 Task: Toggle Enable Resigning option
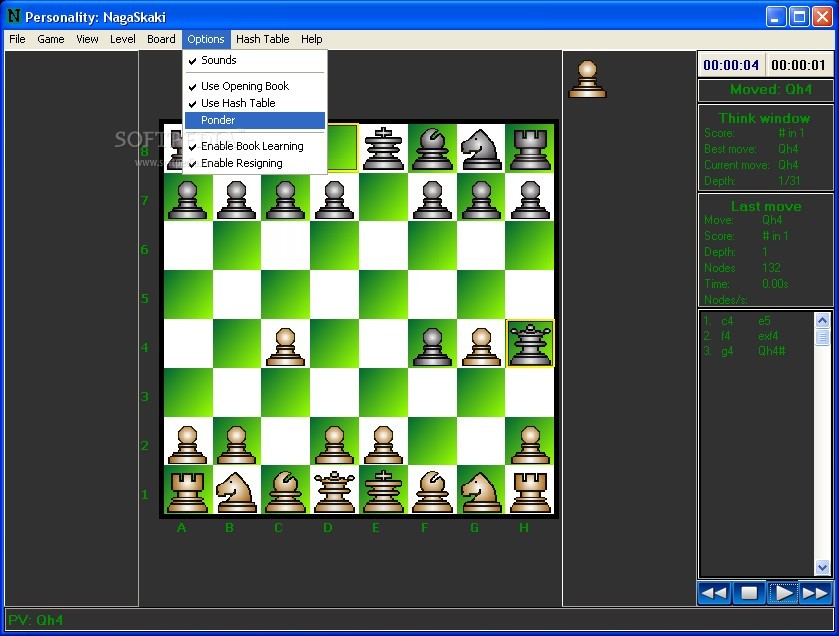tap(255, 163)
